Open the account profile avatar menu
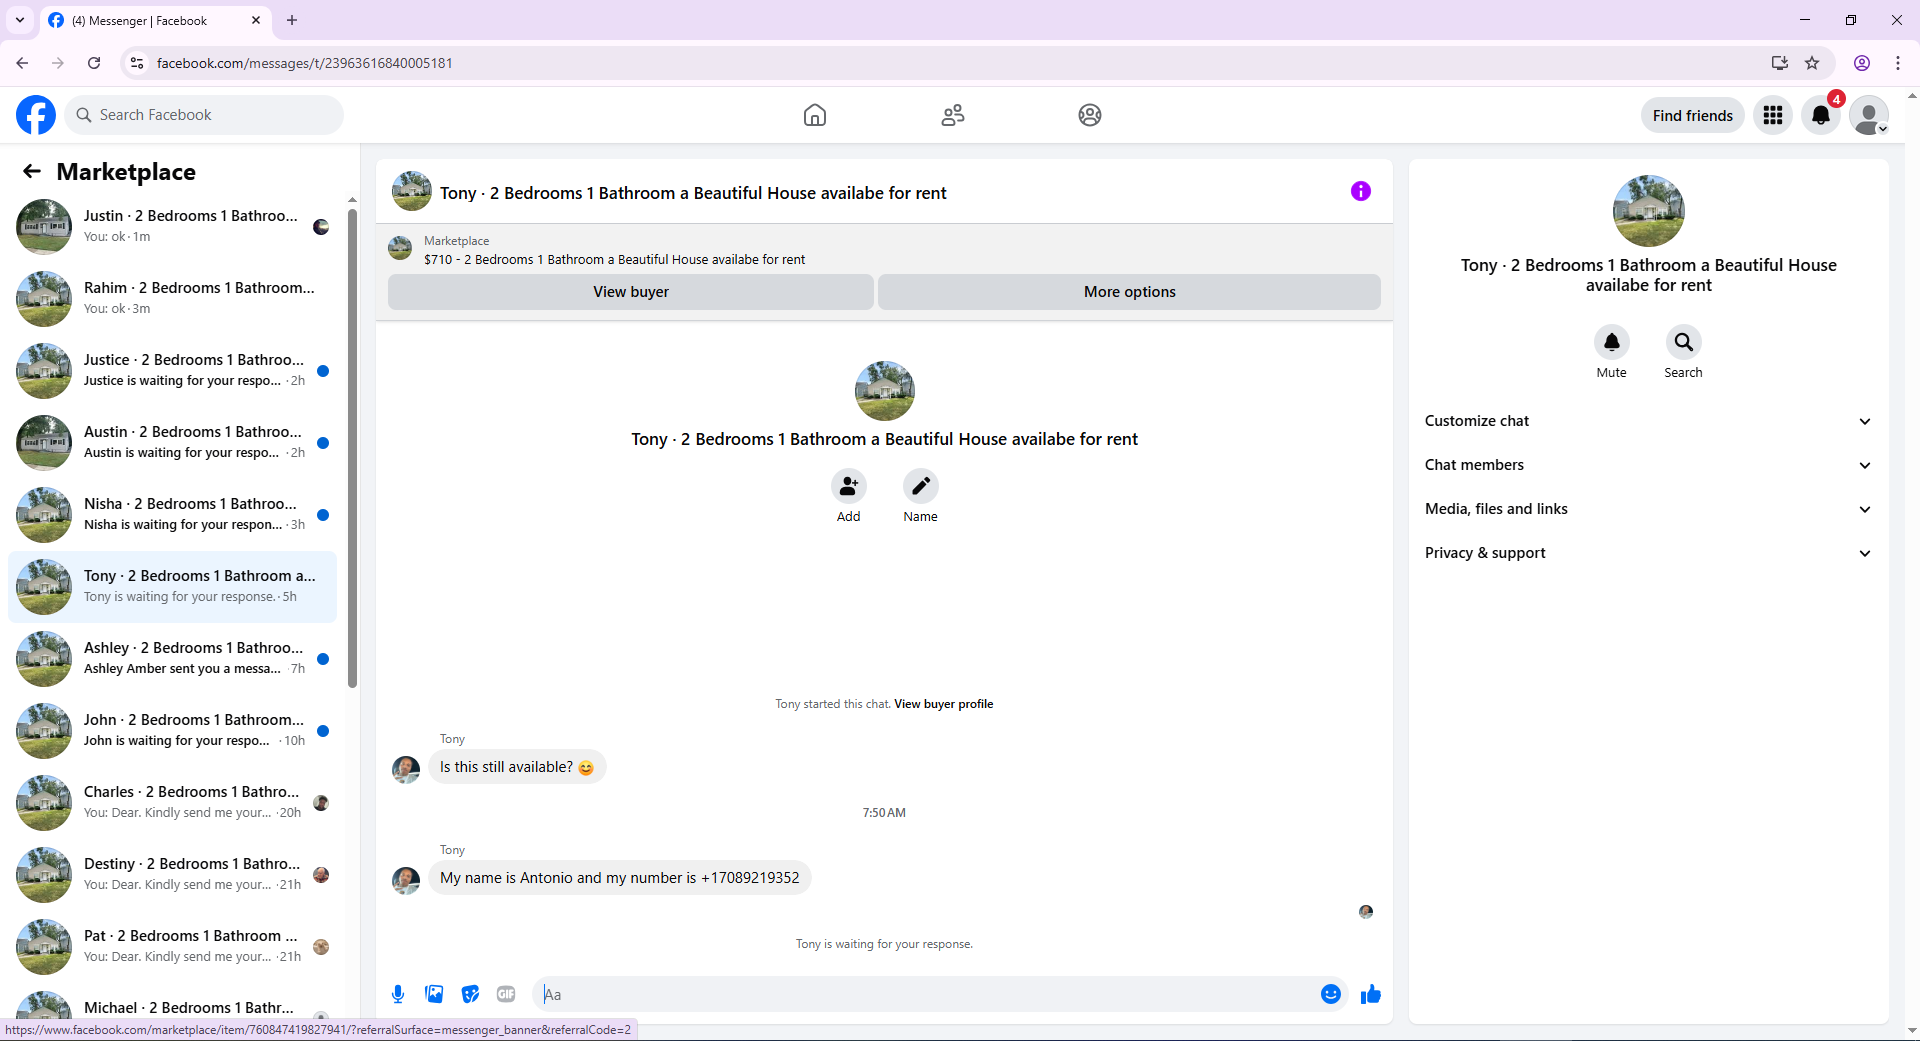 tap(1869, 115)
